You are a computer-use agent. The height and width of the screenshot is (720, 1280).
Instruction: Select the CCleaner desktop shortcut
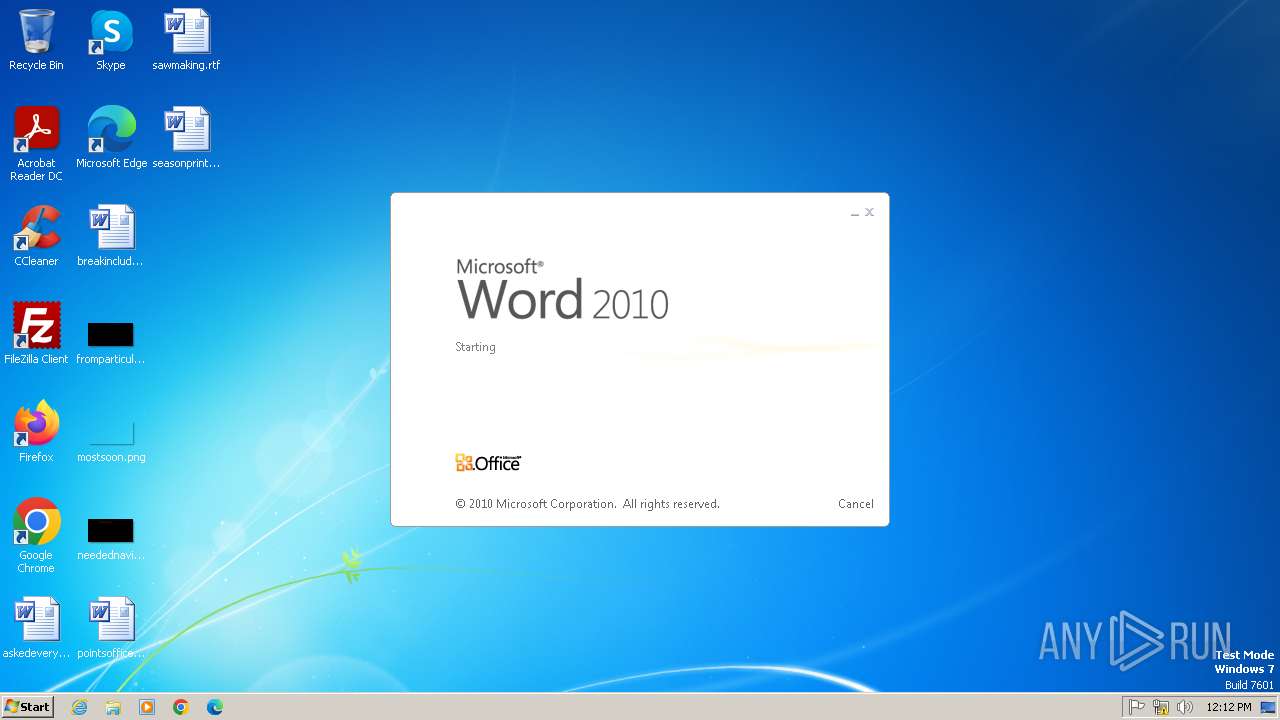36,236
